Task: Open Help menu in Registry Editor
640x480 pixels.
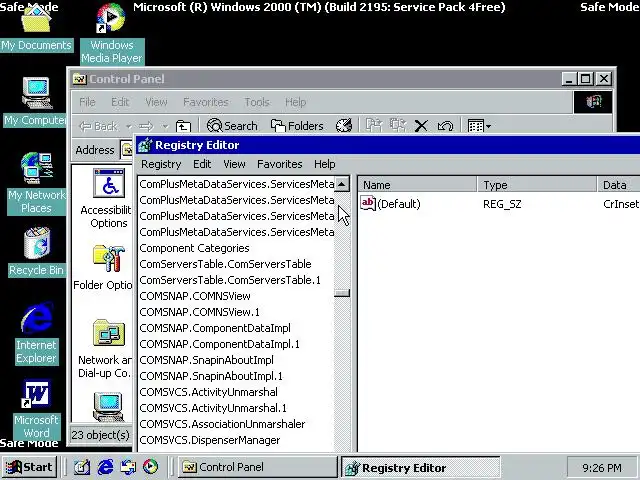Action: tap(324, 164)
